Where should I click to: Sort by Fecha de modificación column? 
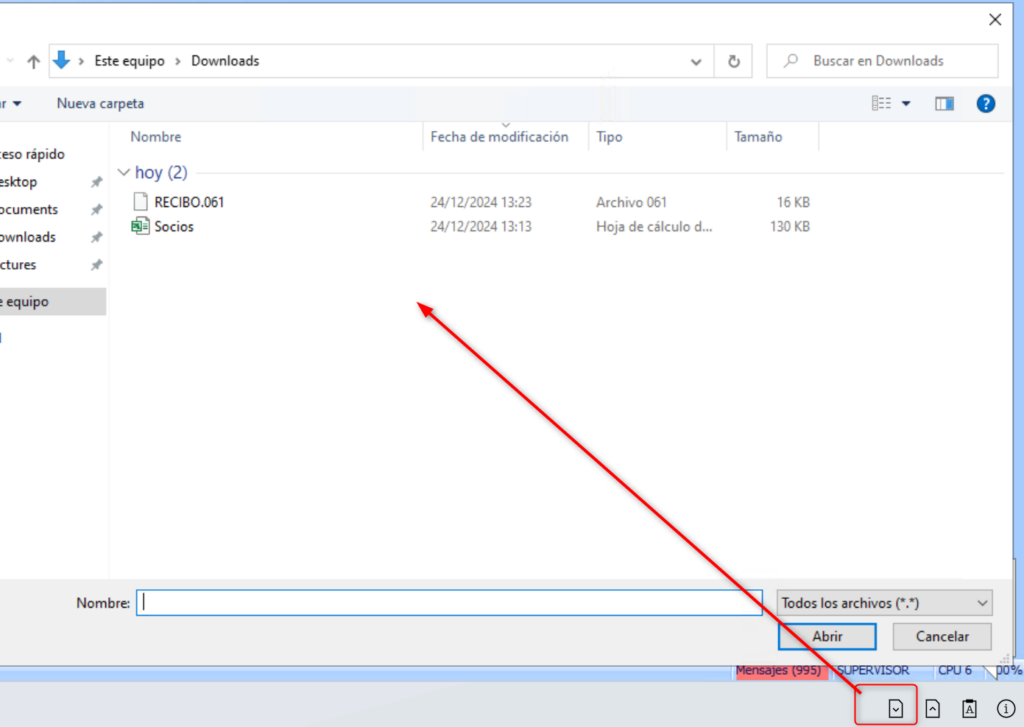tap(499, 137)
